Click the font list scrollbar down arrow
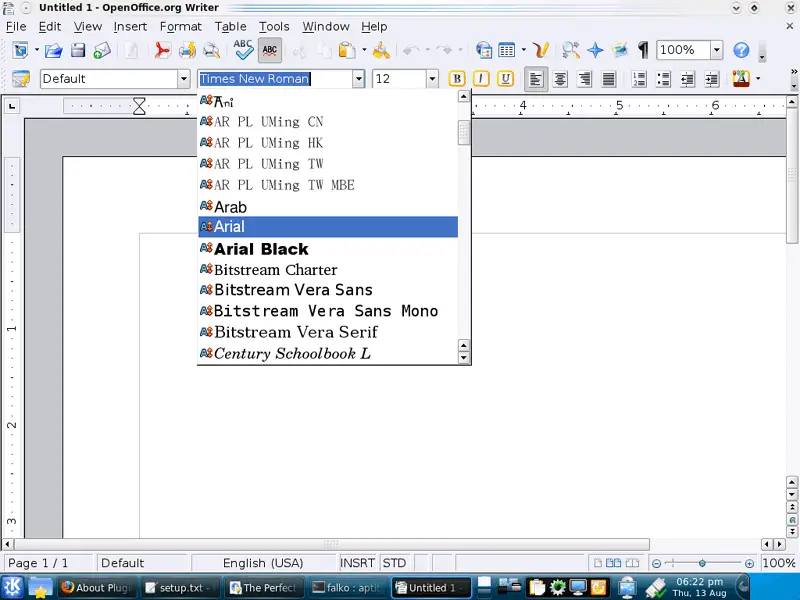 463,358
